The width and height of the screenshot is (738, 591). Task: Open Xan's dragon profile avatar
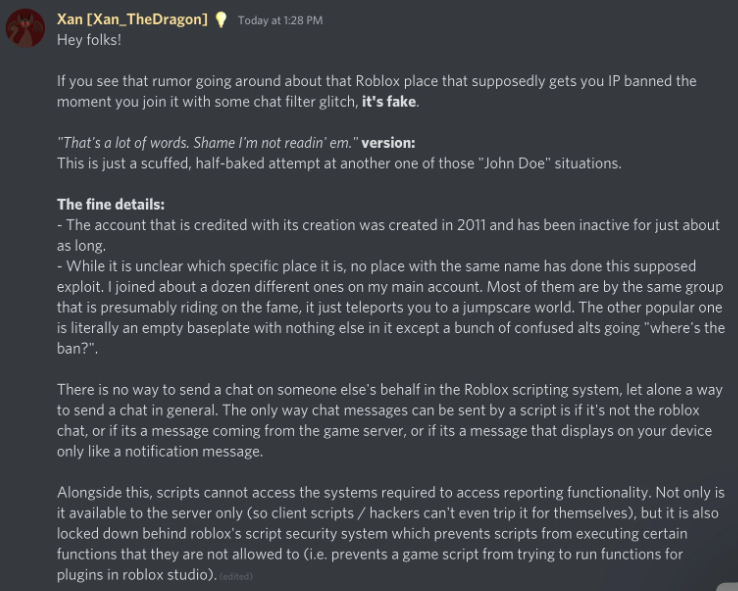[25, 28]
